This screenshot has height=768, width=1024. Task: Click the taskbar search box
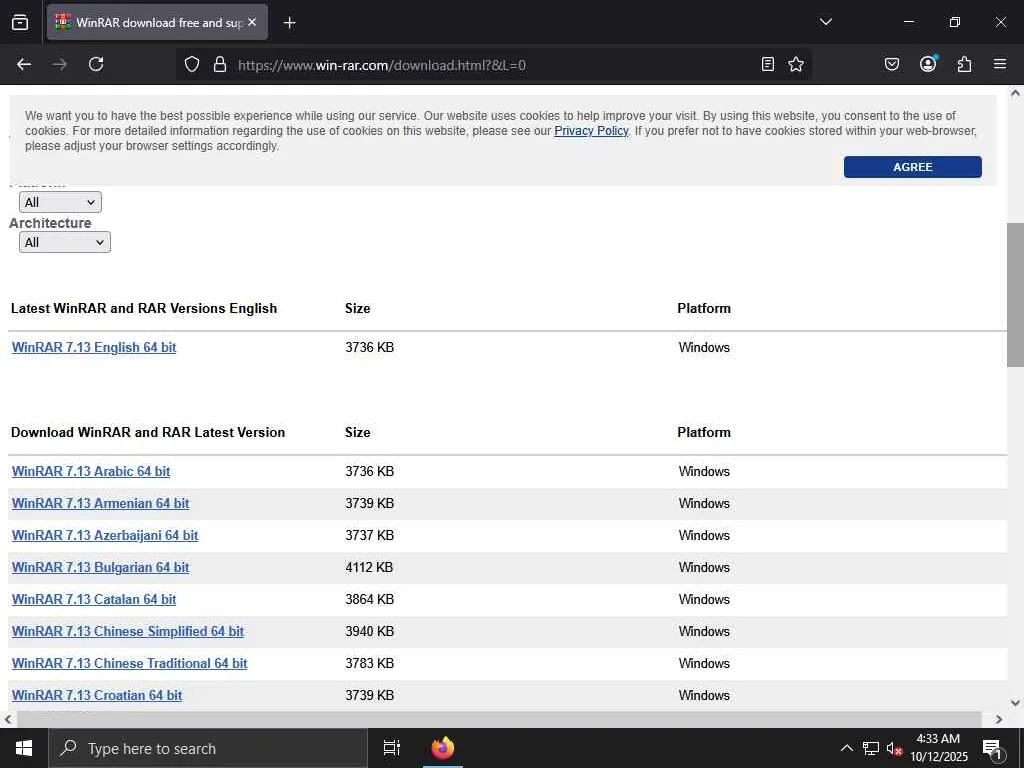208,748
